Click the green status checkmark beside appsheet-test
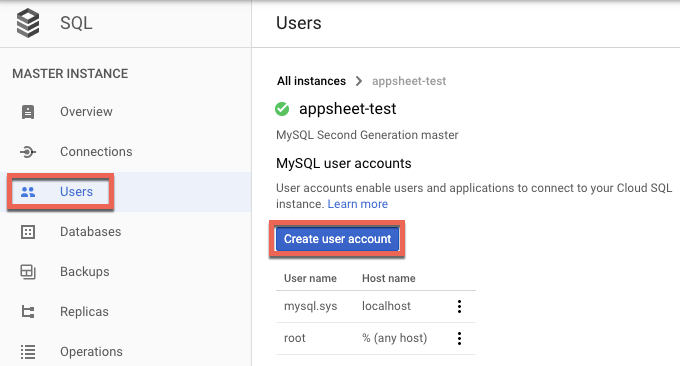The width and height of the screenshot is (680, 366). tap(282, 109)
